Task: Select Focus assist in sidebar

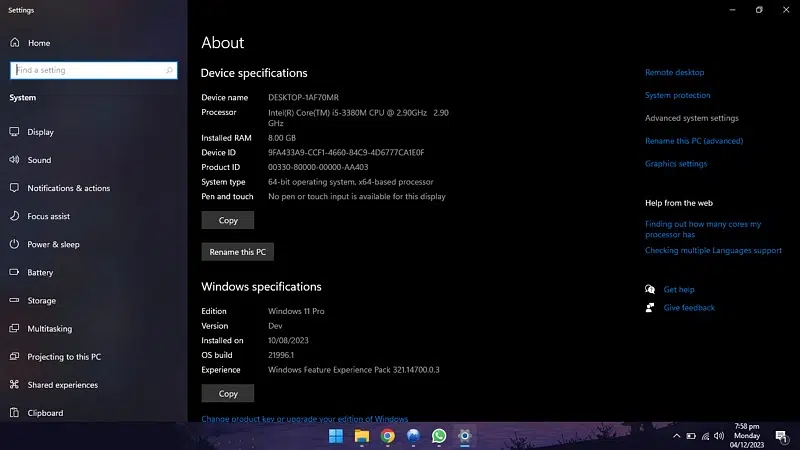Action: point(48,216)
